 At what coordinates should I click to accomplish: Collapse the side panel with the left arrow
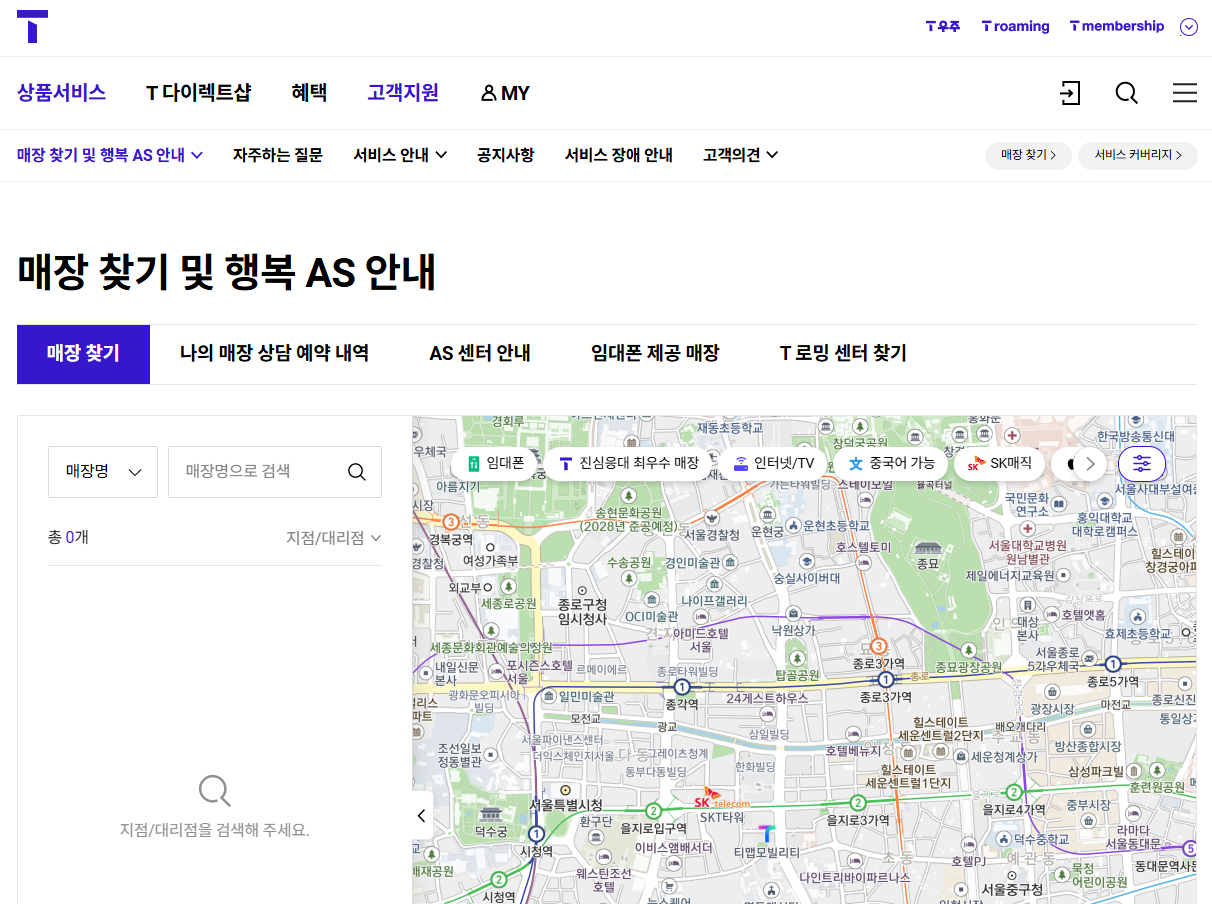[x=421, y=815]
